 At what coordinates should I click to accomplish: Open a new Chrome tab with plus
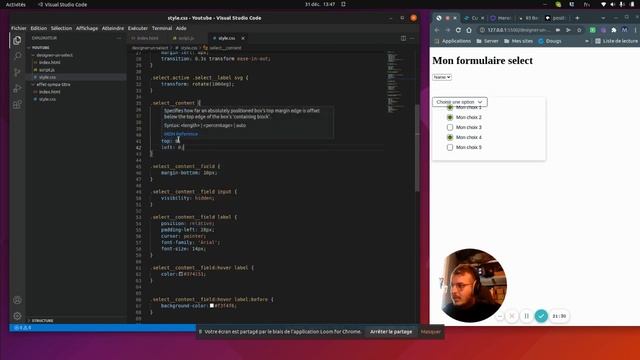577,18
